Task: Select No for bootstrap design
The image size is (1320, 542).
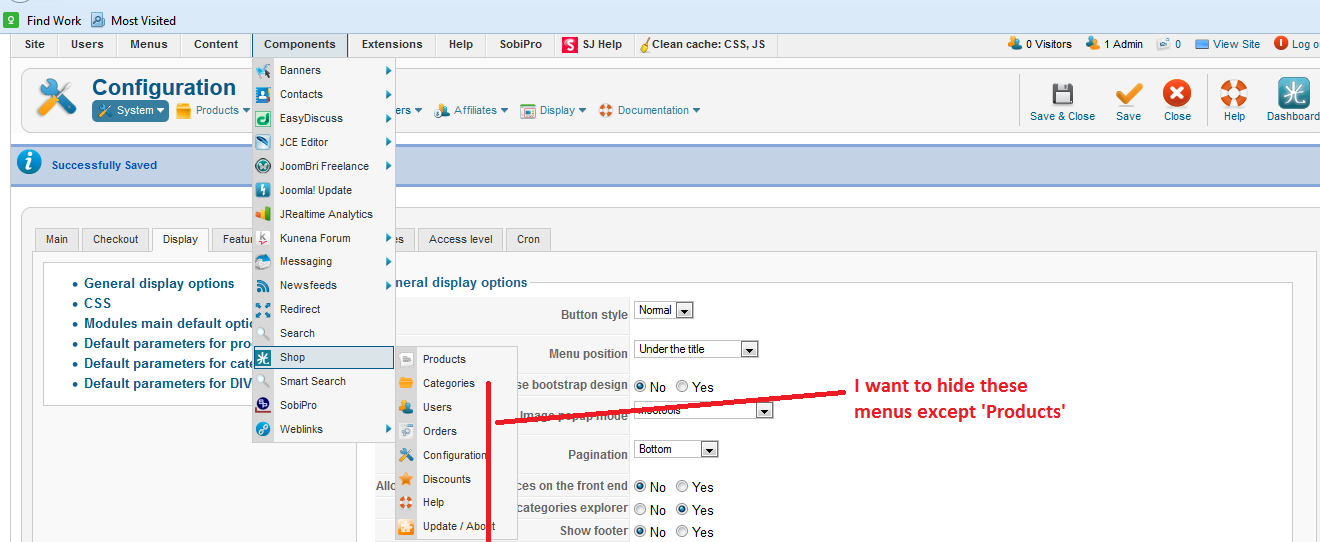Action: 641,387
